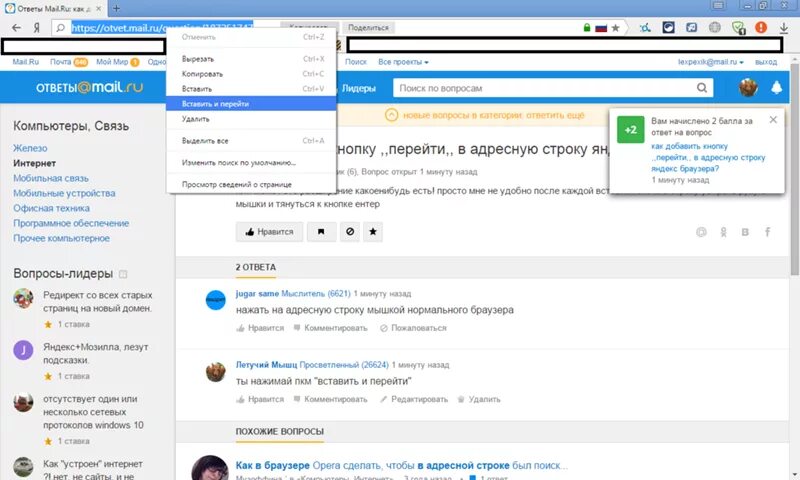The height and width of the screenshot is (480, 800).
Task: Click the bookmark flag button under question
Action: [x=321, y=232]
